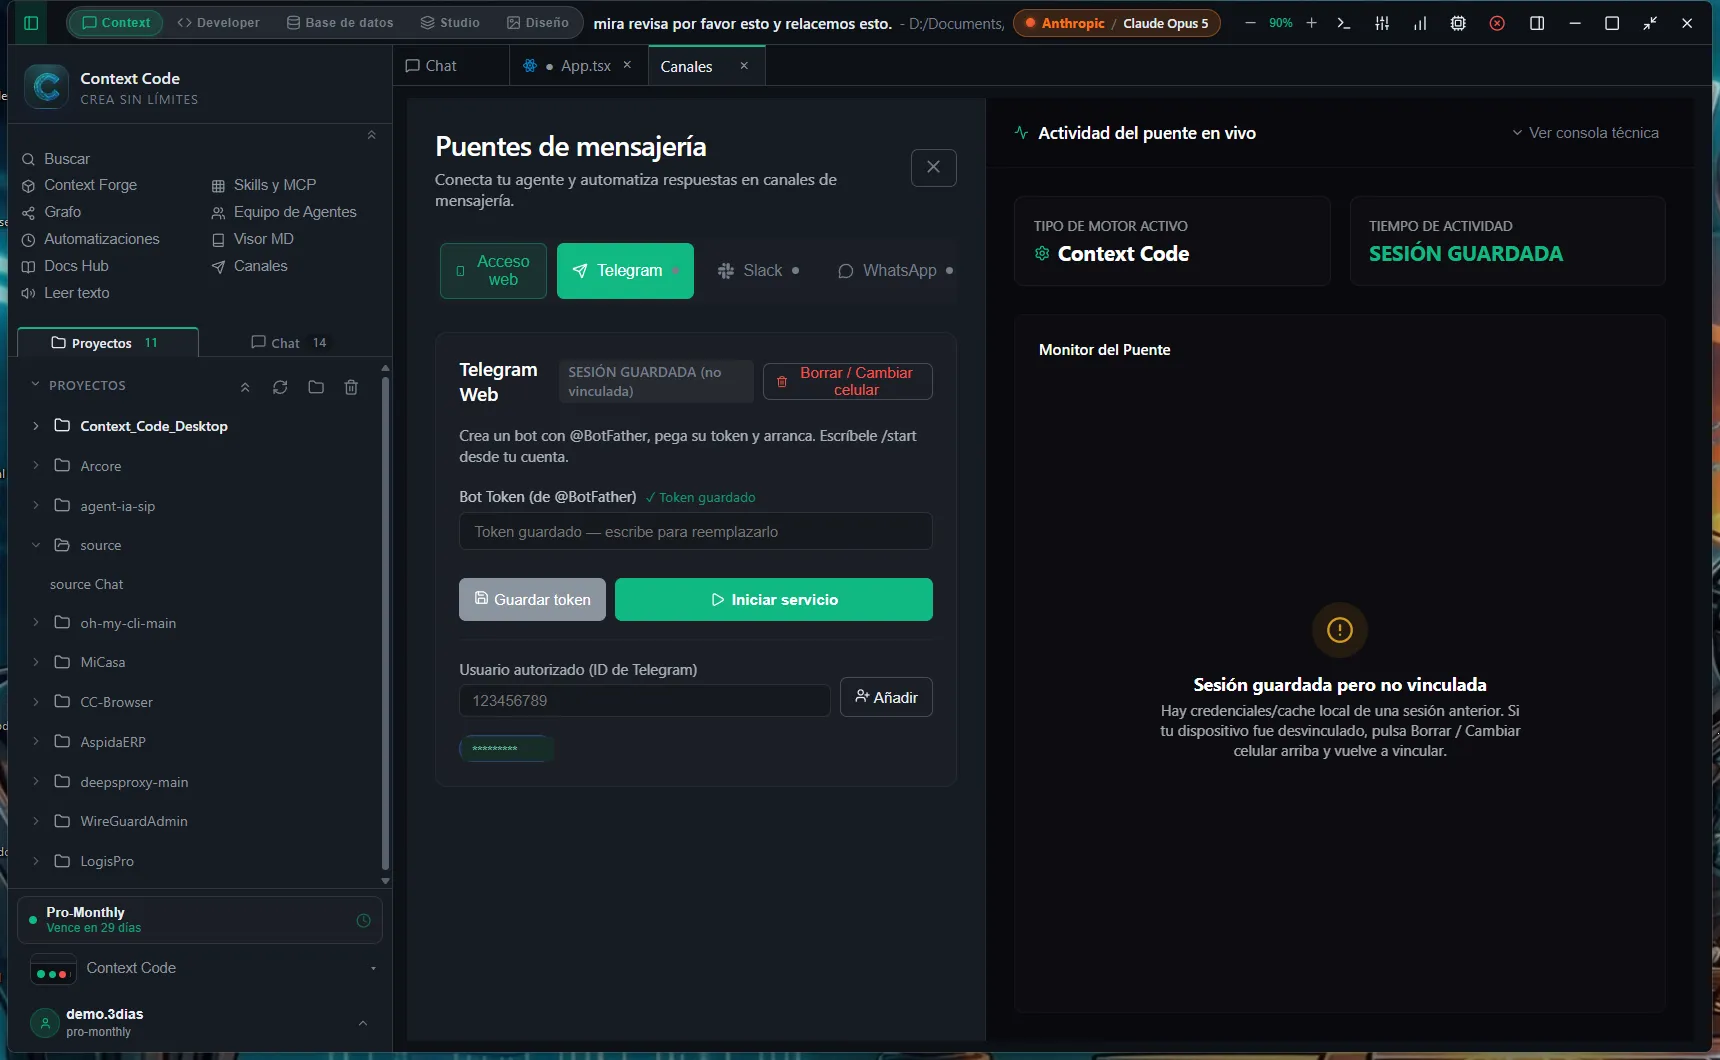Image resolution: width=1720 pixels, height=1060 pixels.
Task: Select the Anthropic Claude Opus 5 model selector
Action: pos(1116,23)
